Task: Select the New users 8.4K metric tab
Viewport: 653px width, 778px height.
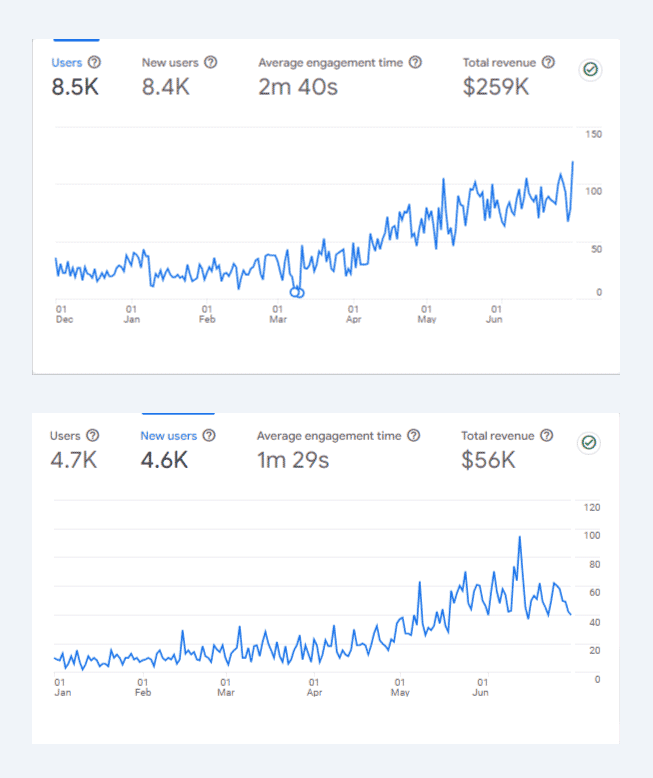Action: (178, 76)
